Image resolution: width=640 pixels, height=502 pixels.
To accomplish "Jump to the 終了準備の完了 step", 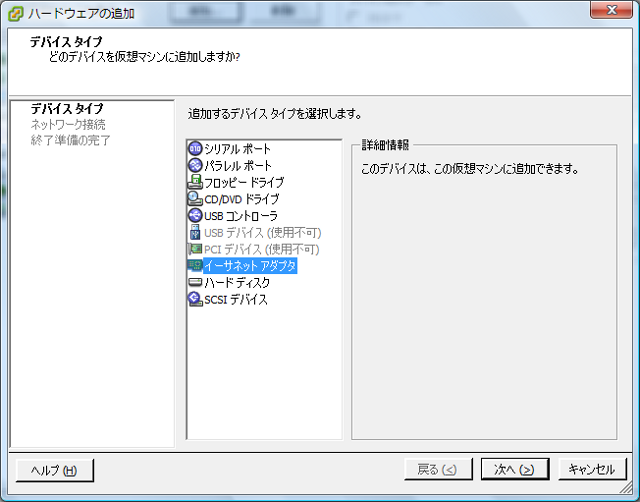I will click(x=70, y=140).
